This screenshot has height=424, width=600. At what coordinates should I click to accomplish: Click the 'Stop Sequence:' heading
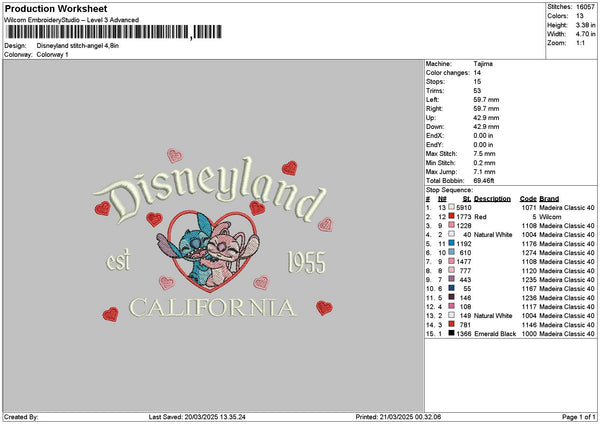click(449, 190)
